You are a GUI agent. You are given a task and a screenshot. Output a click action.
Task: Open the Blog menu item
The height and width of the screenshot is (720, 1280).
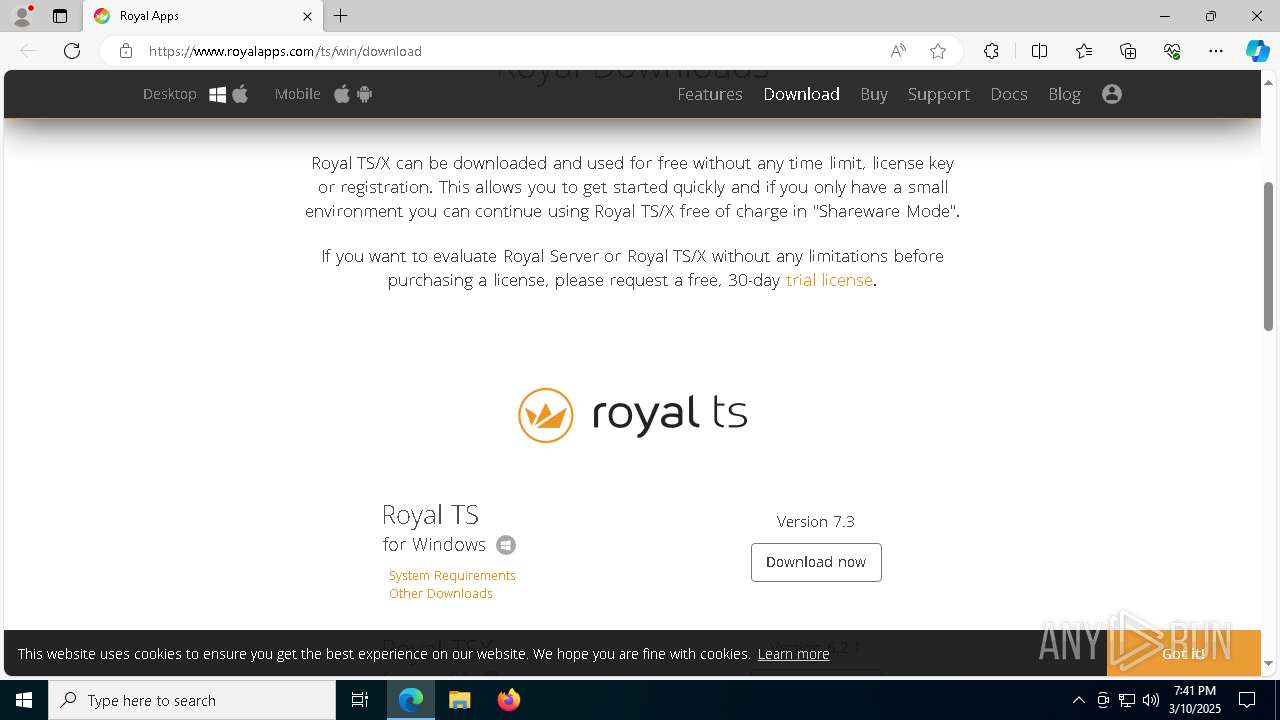click(x=1064, y=94)
